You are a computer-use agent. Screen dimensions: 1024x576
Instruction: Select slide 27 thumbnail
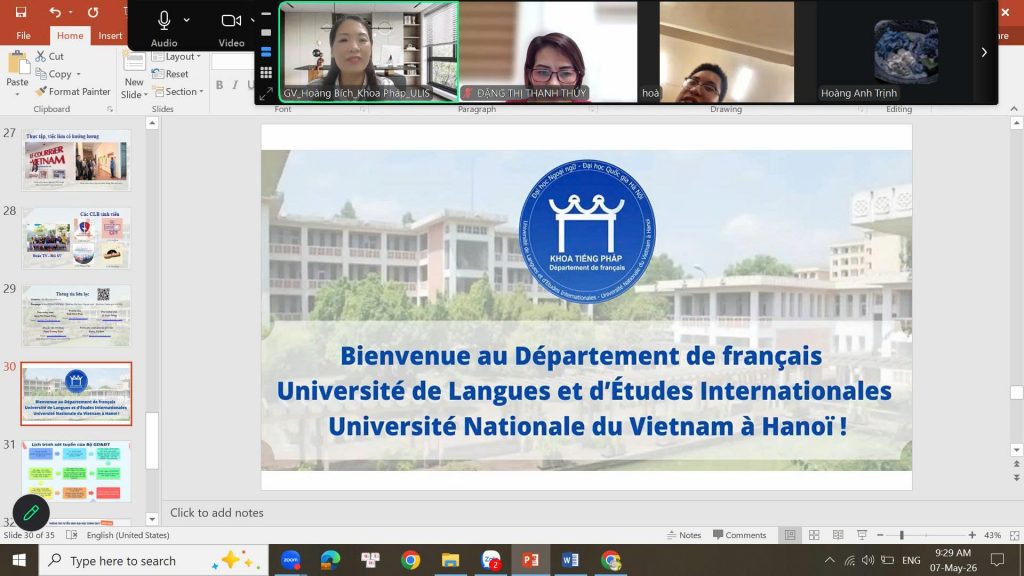pyautogui.click(x=76, y=160)
